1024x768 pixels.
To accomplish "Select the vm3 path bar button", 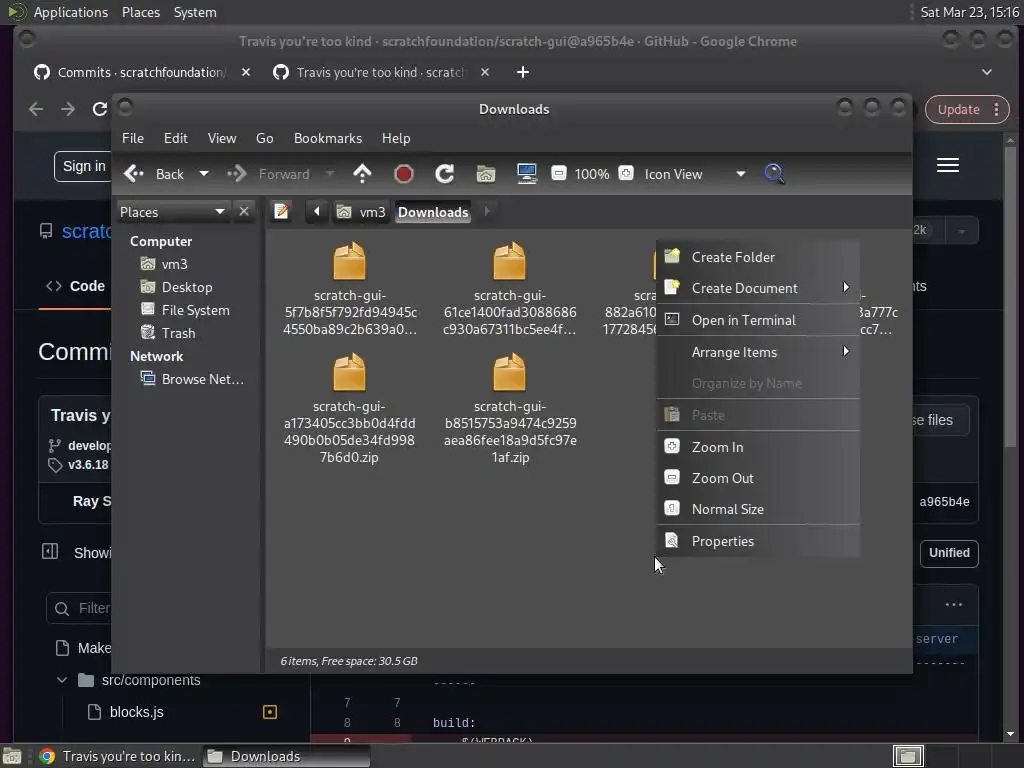I will [361, 212].
